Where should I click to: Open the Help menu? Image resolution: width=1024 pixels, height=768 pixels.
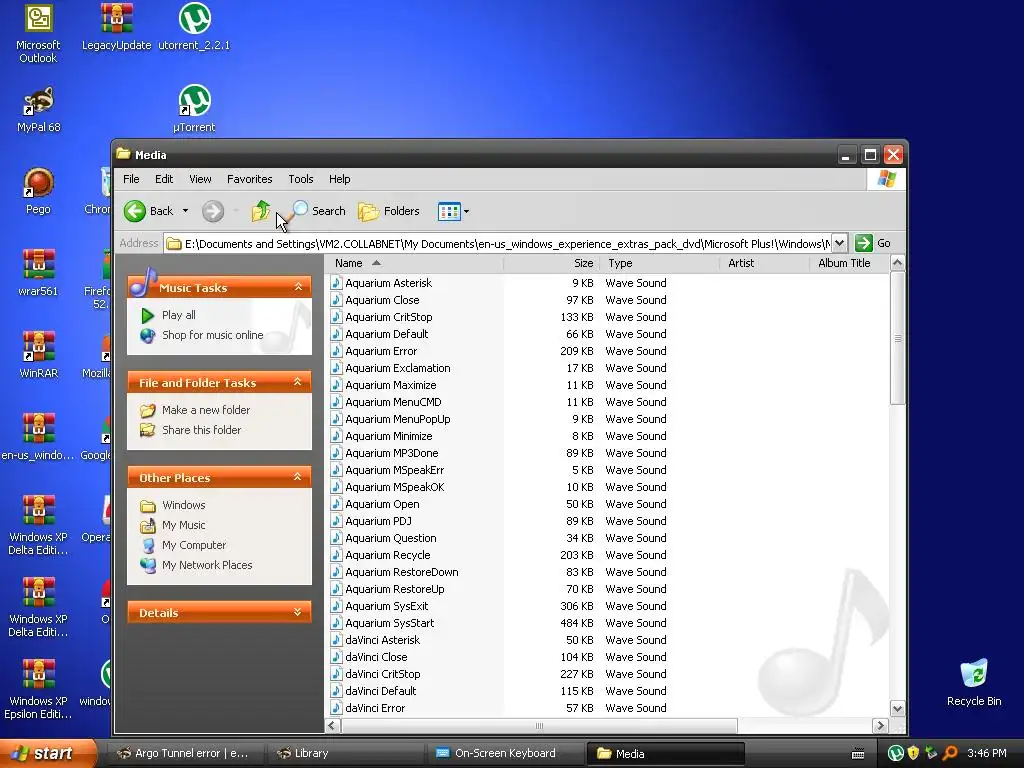pyautogui.click(x=340, y=179)
